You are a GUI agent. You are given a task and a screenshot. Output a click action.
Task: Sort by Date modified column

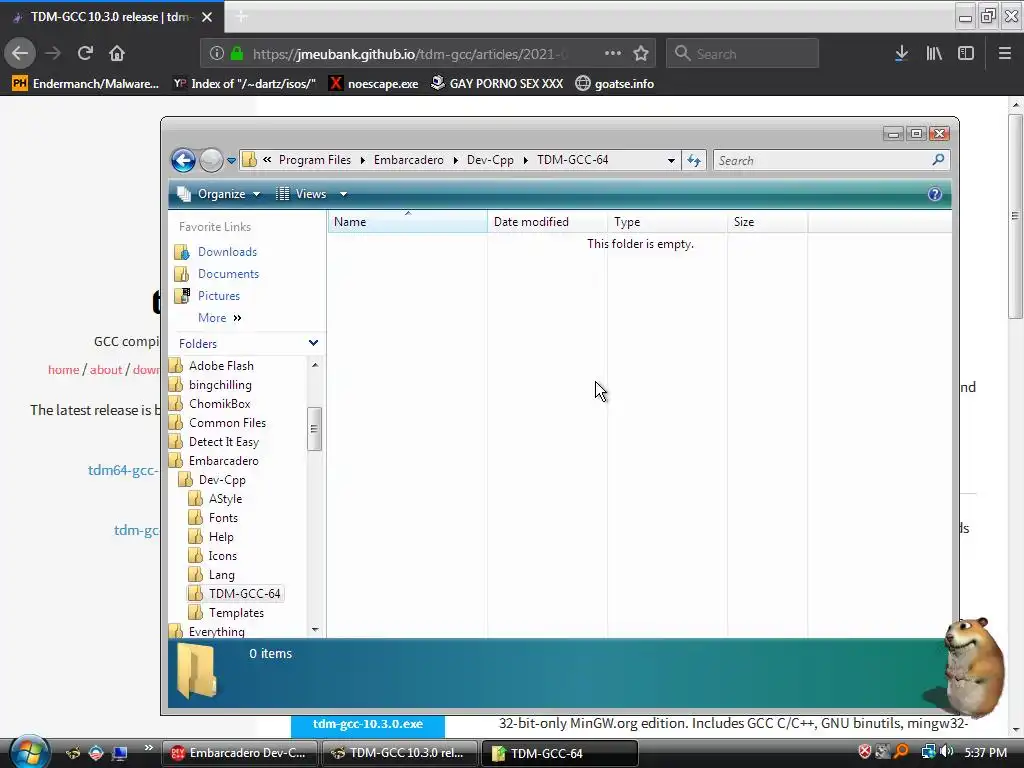(x=547, y=222)
